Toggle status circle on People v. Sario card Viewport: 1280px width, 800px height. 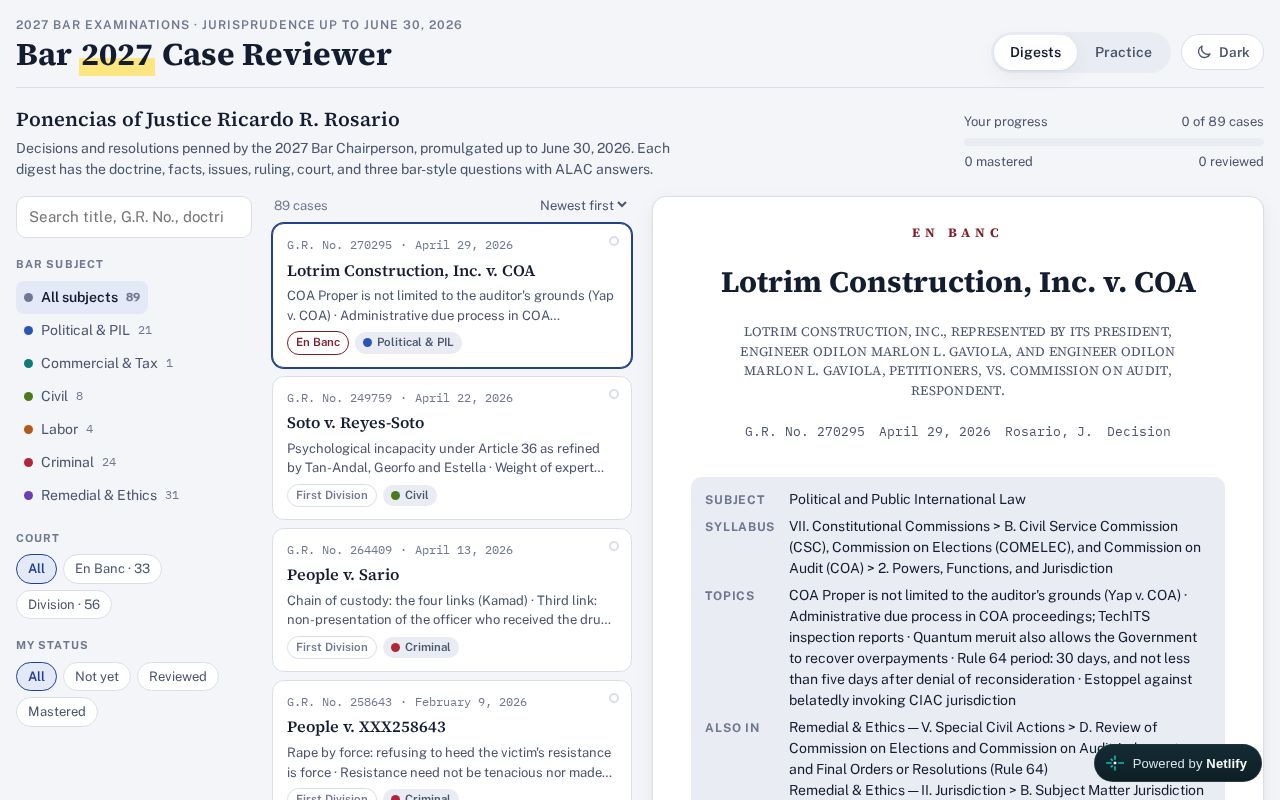click(614, 546)
